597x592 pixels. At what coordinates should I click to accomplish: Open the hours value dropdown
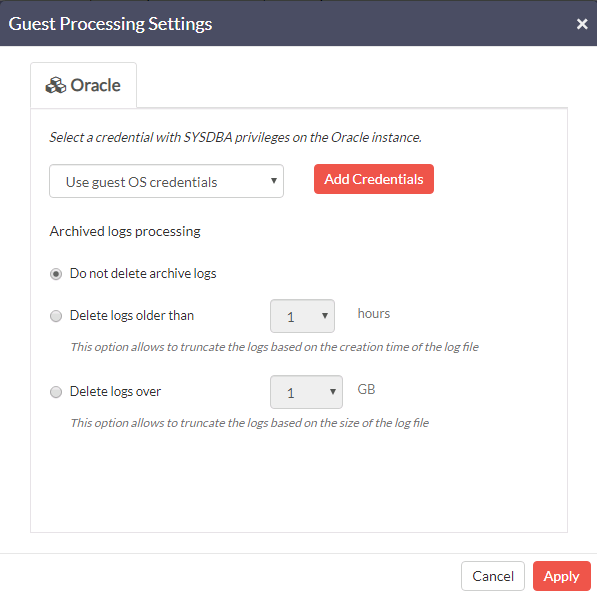click(x=302, y=316)
